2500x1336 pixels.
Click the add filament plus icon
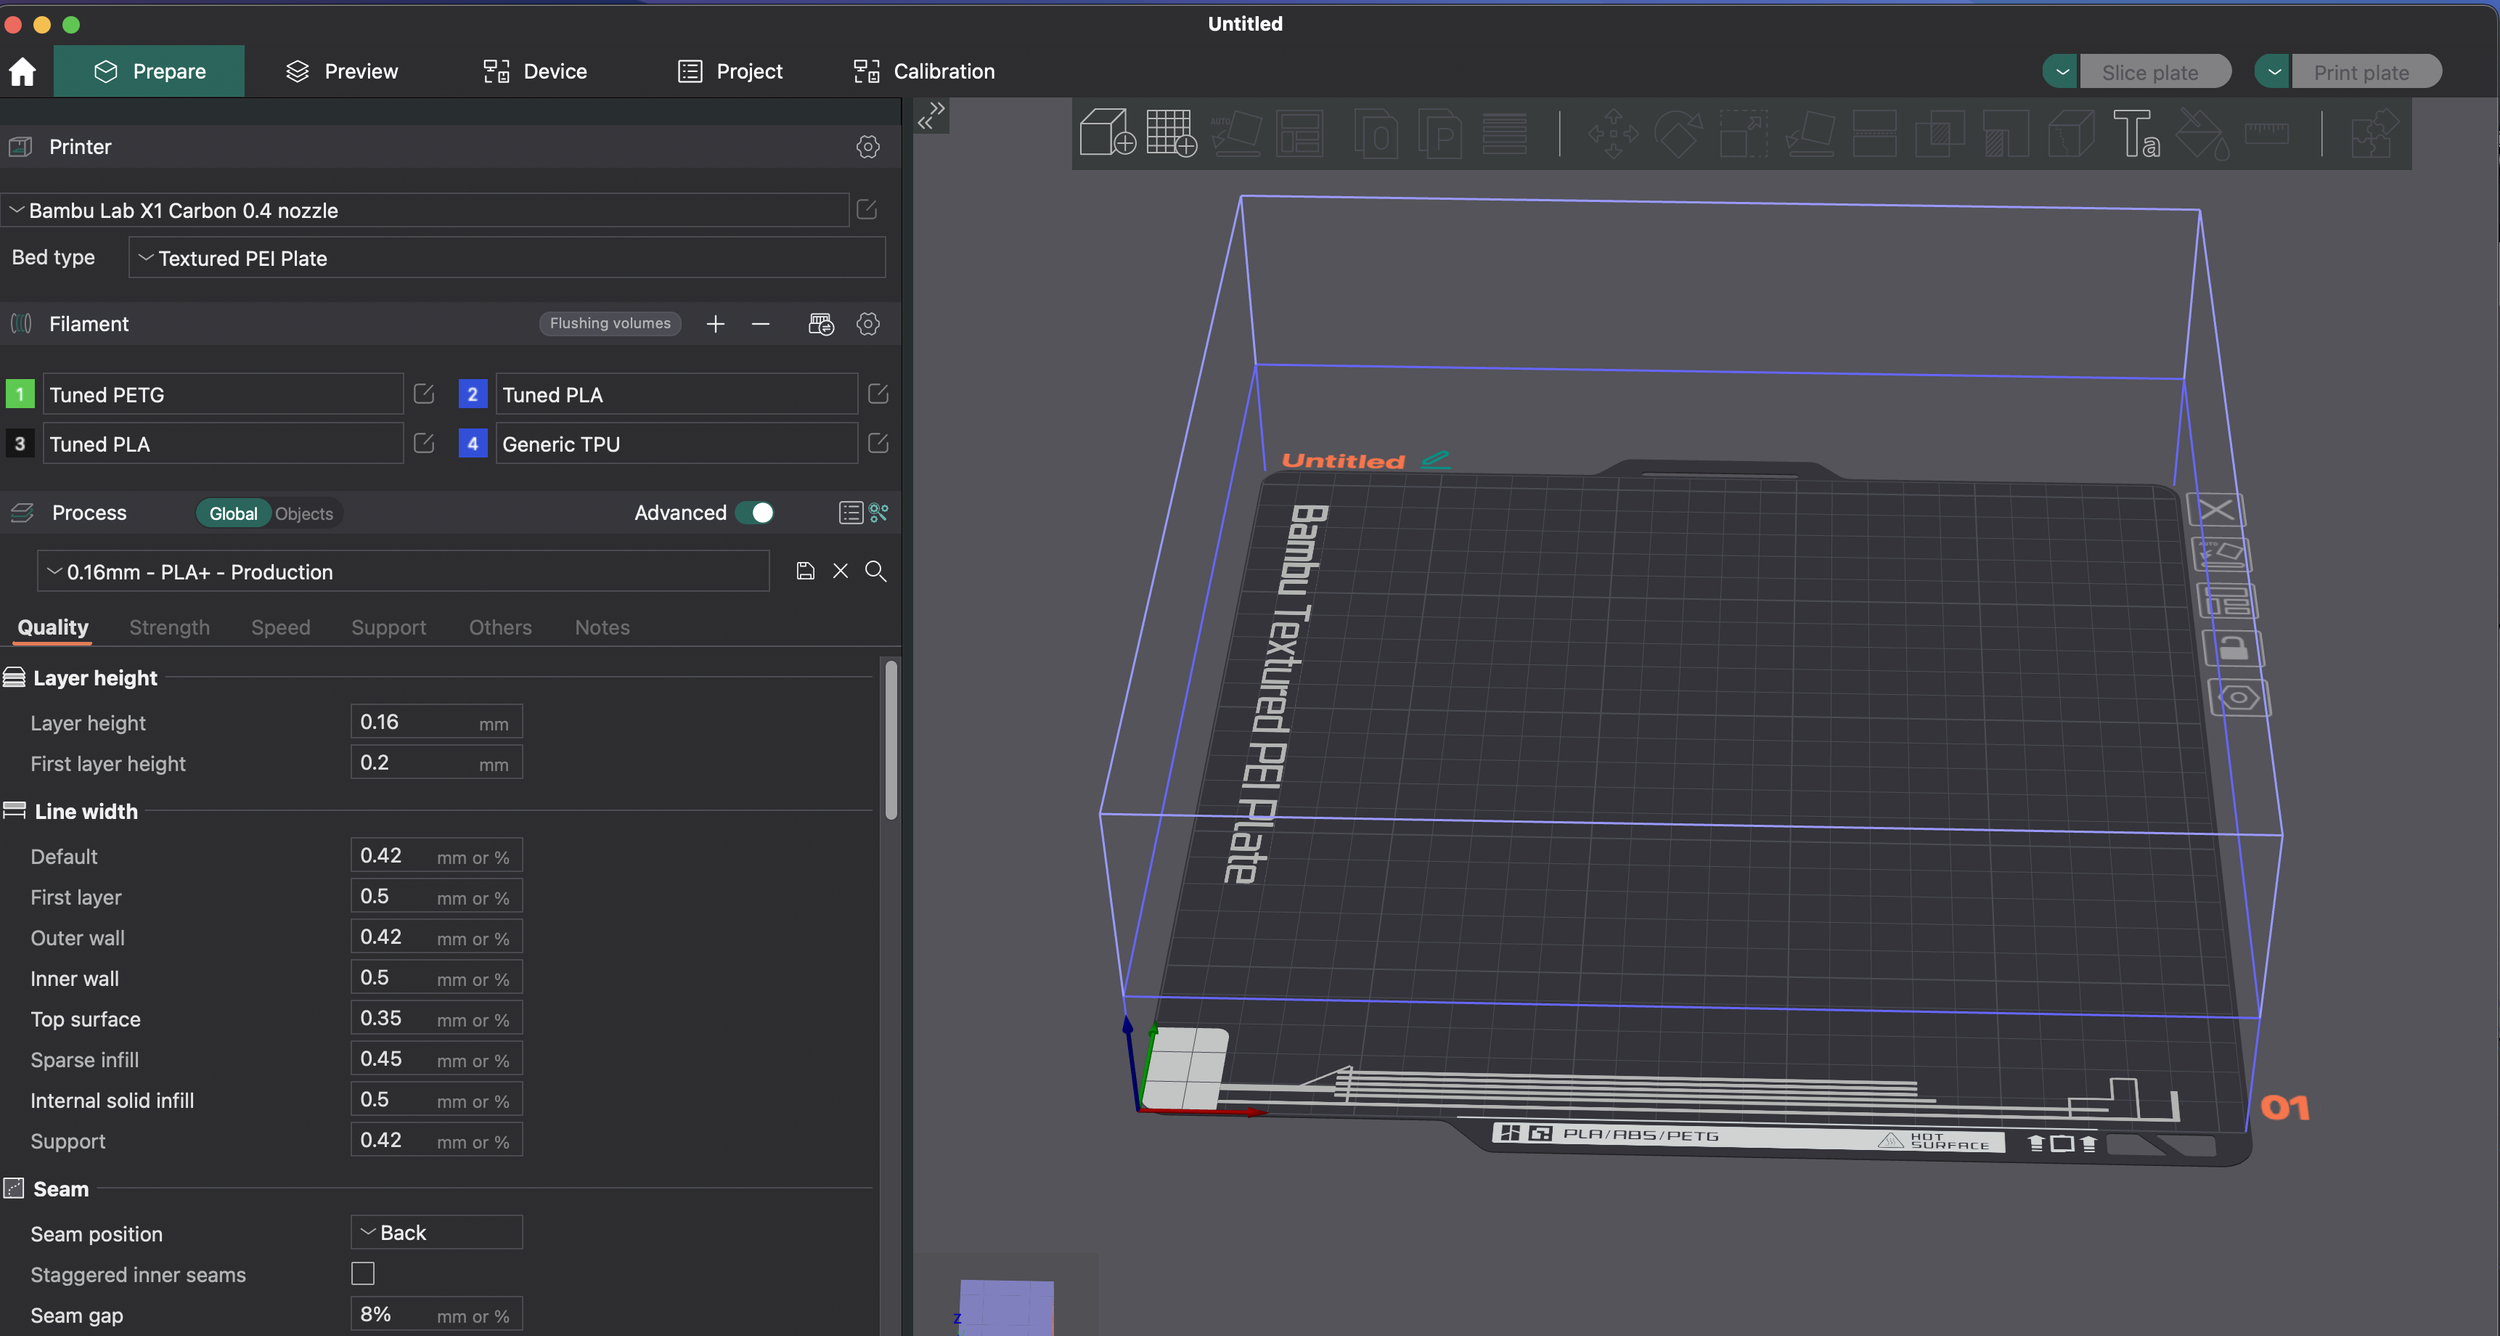tap(715, 324)
